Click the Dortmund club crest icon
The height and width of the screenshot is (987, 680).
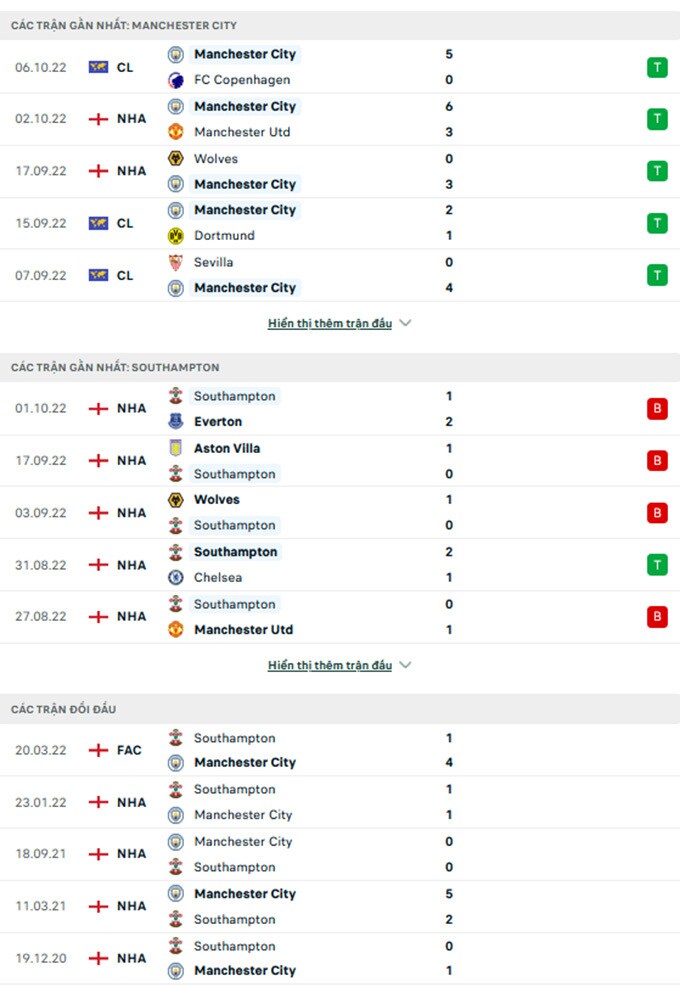(x=176, y=236)
